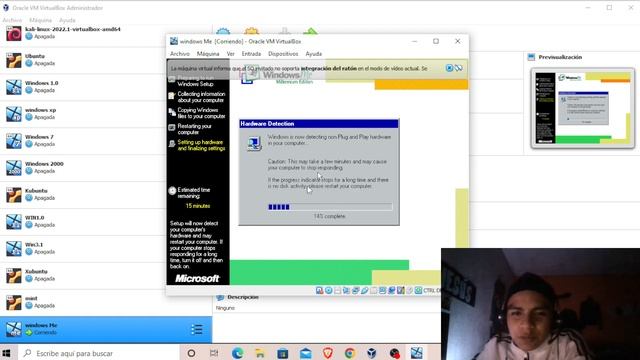The image size is (640, 360).
Task: Open Cortana circle icon on taskbar
Action: 191,353
